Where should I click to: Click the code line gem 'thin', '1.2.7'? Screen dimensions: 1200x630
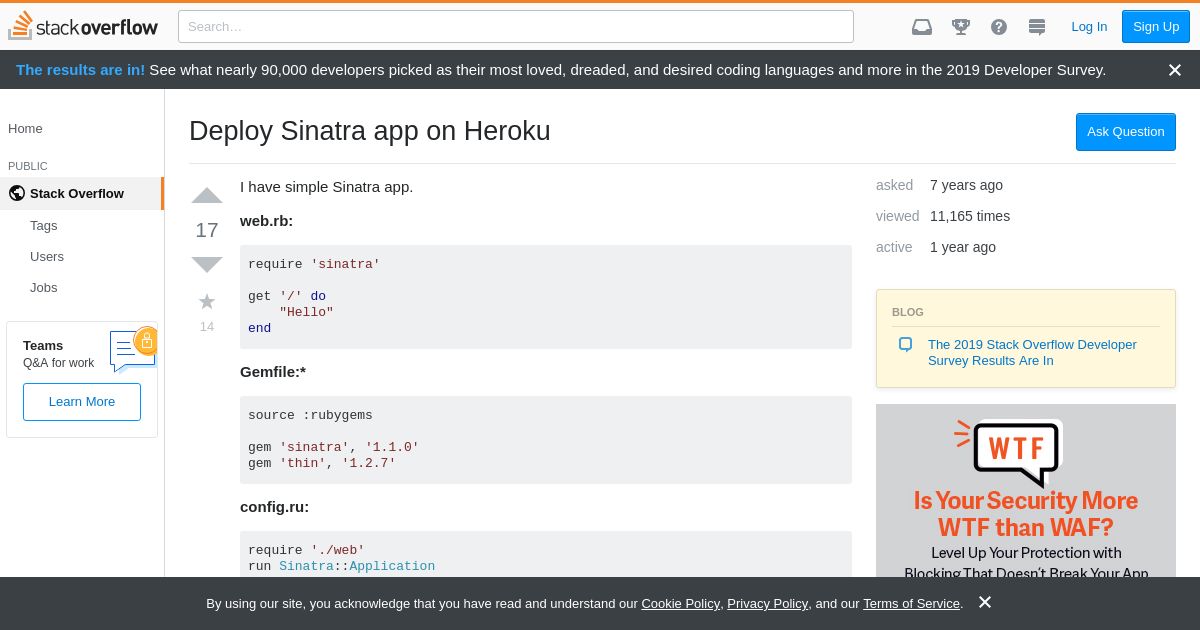322,463
